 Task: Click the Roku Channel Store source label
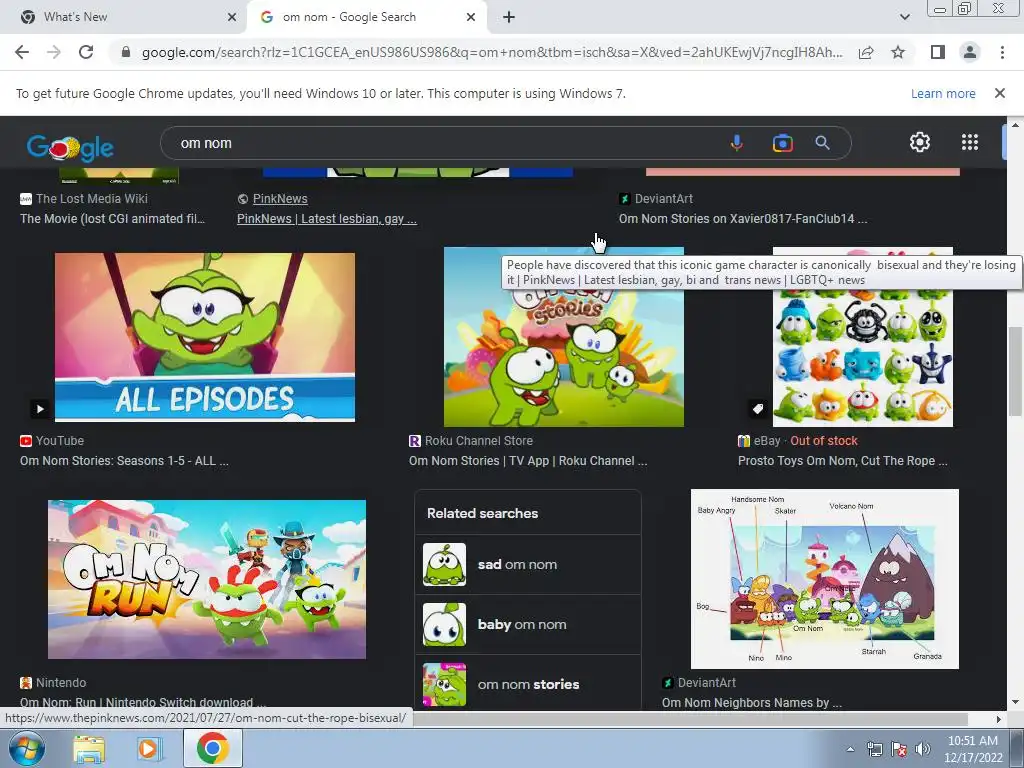pyautogui.click(x=479, y=441)
